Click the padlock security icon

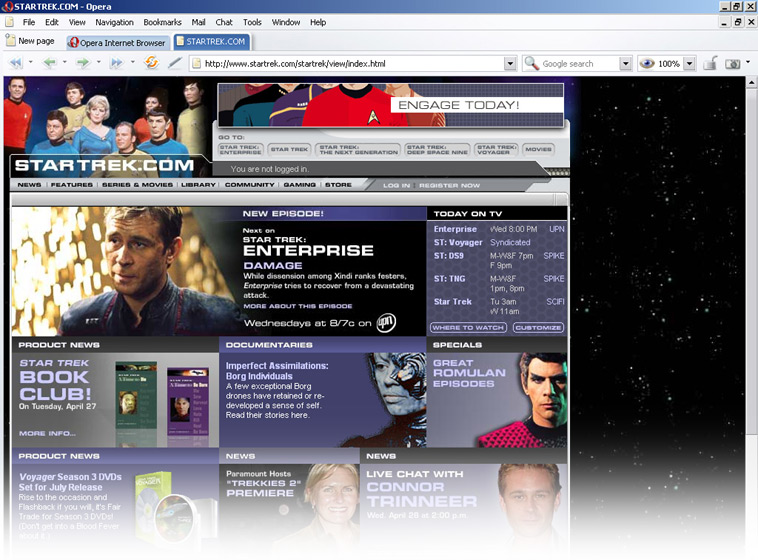[710, 63]
